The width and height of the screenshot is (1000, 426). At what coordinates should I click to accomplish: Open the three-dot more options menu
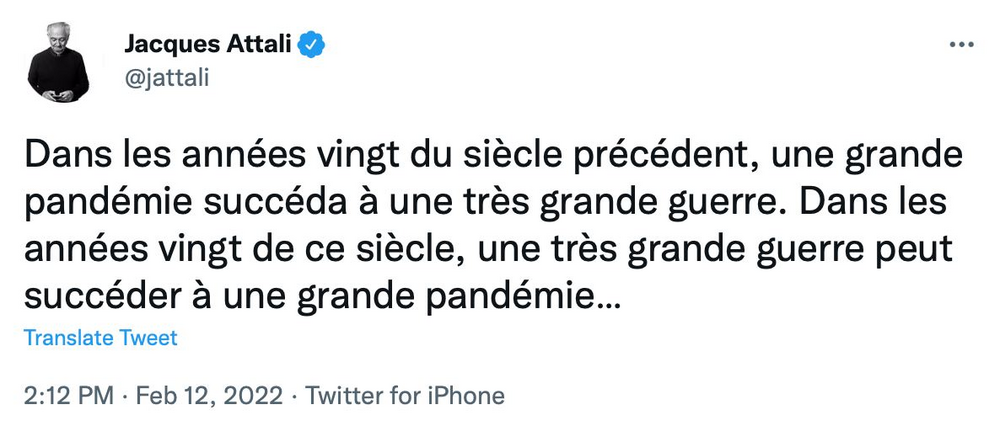pos(960,45)
